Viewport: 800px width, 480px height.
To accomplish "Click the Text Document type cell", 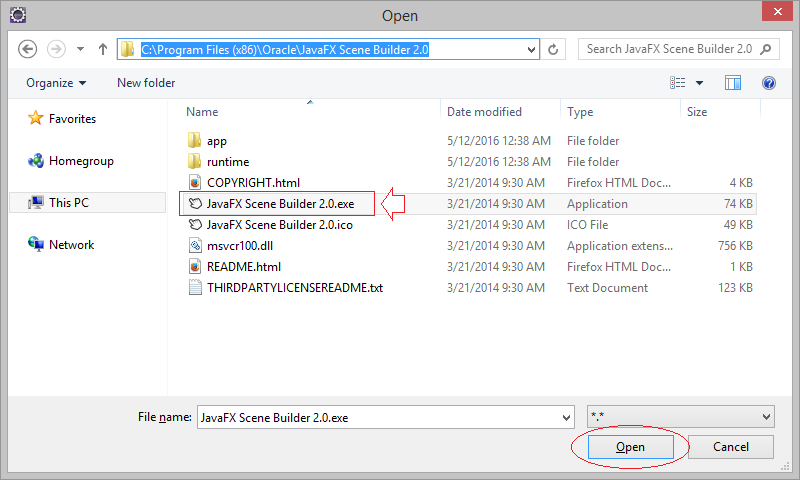I will point(607,288).
